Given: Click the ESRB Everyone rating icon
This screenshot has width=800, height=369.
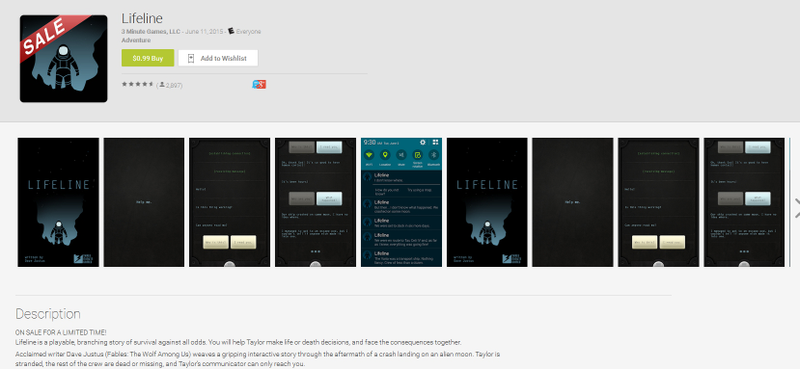Looking at the screenshot, I should 231,31.
